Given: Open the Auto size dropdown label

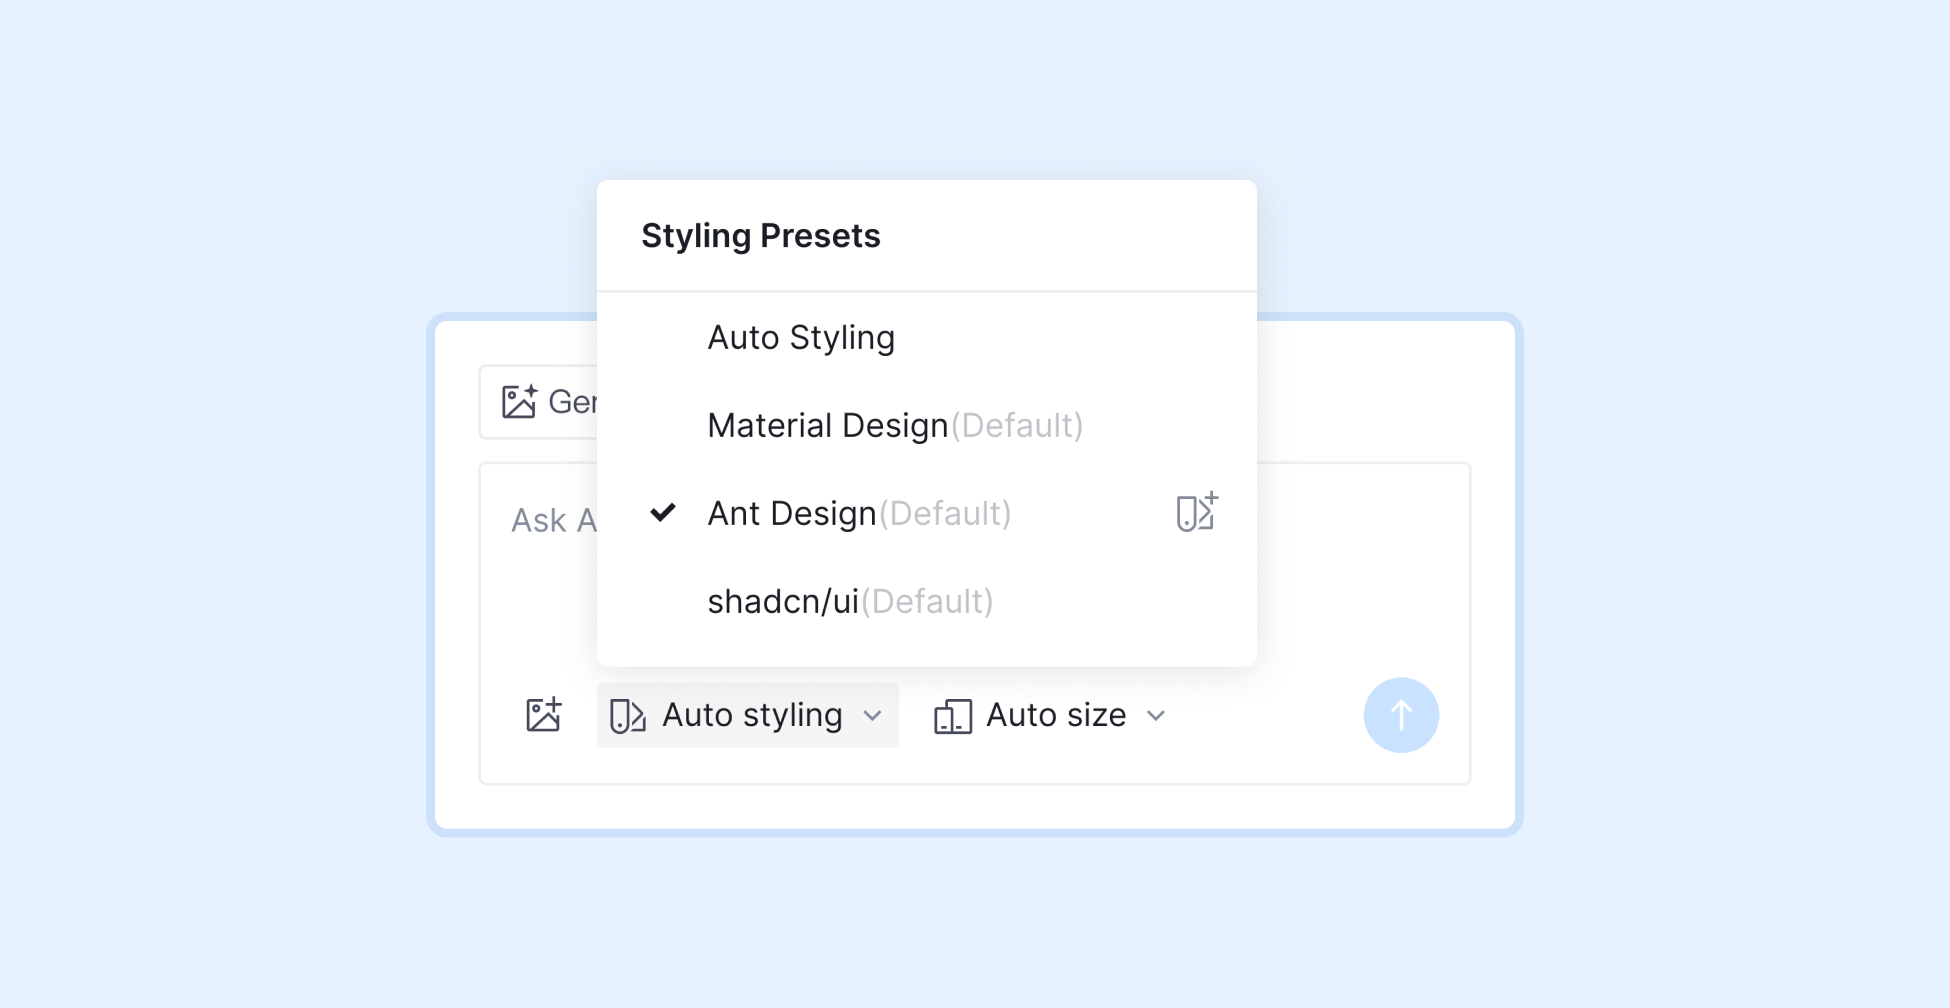Looking at the screenshot, I should 1056,715.
